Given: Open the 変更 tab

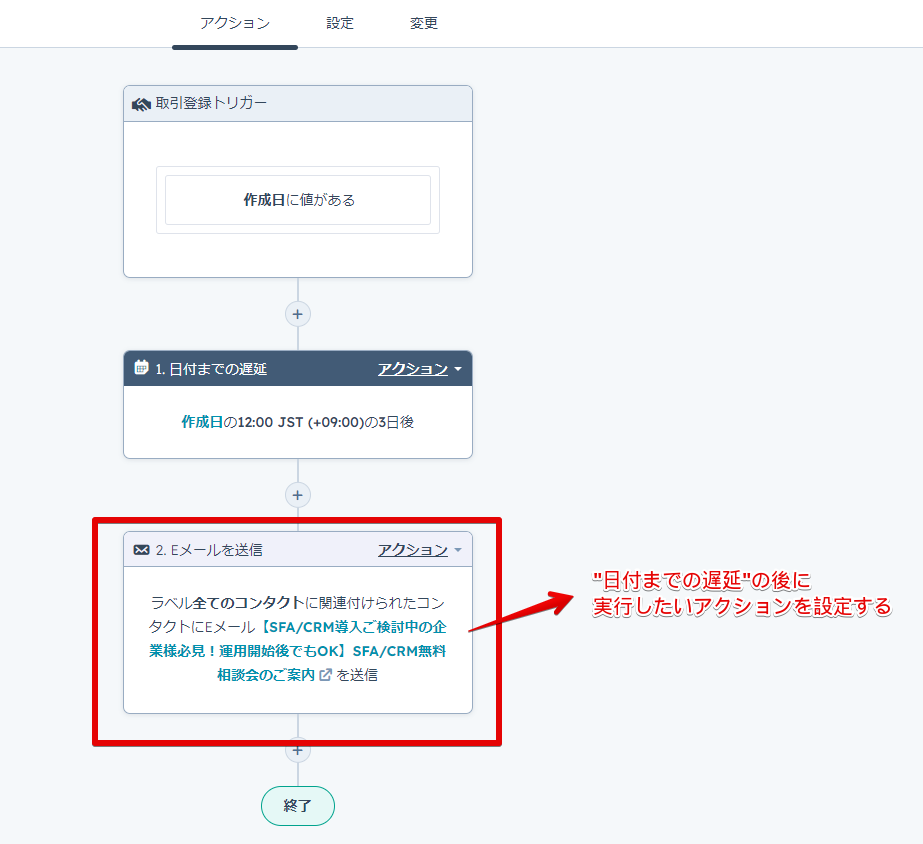Looking at the screenshot, I should [423, 23].
